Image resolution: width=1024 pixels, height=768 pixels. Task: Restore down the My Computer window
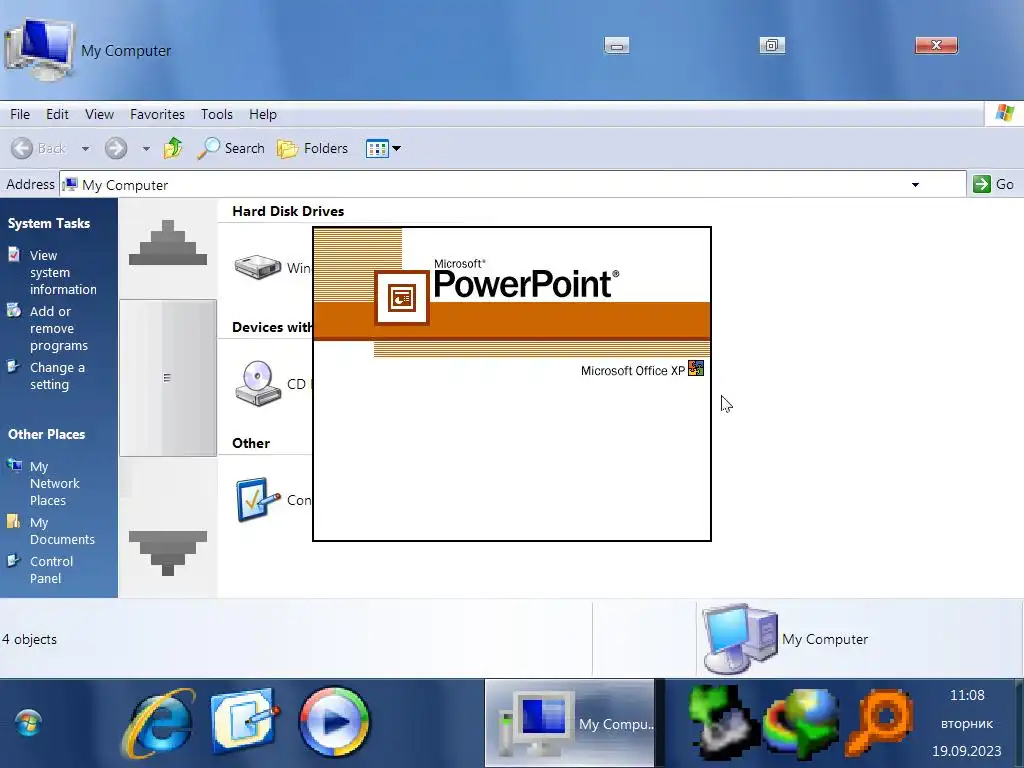pos(772,45)
